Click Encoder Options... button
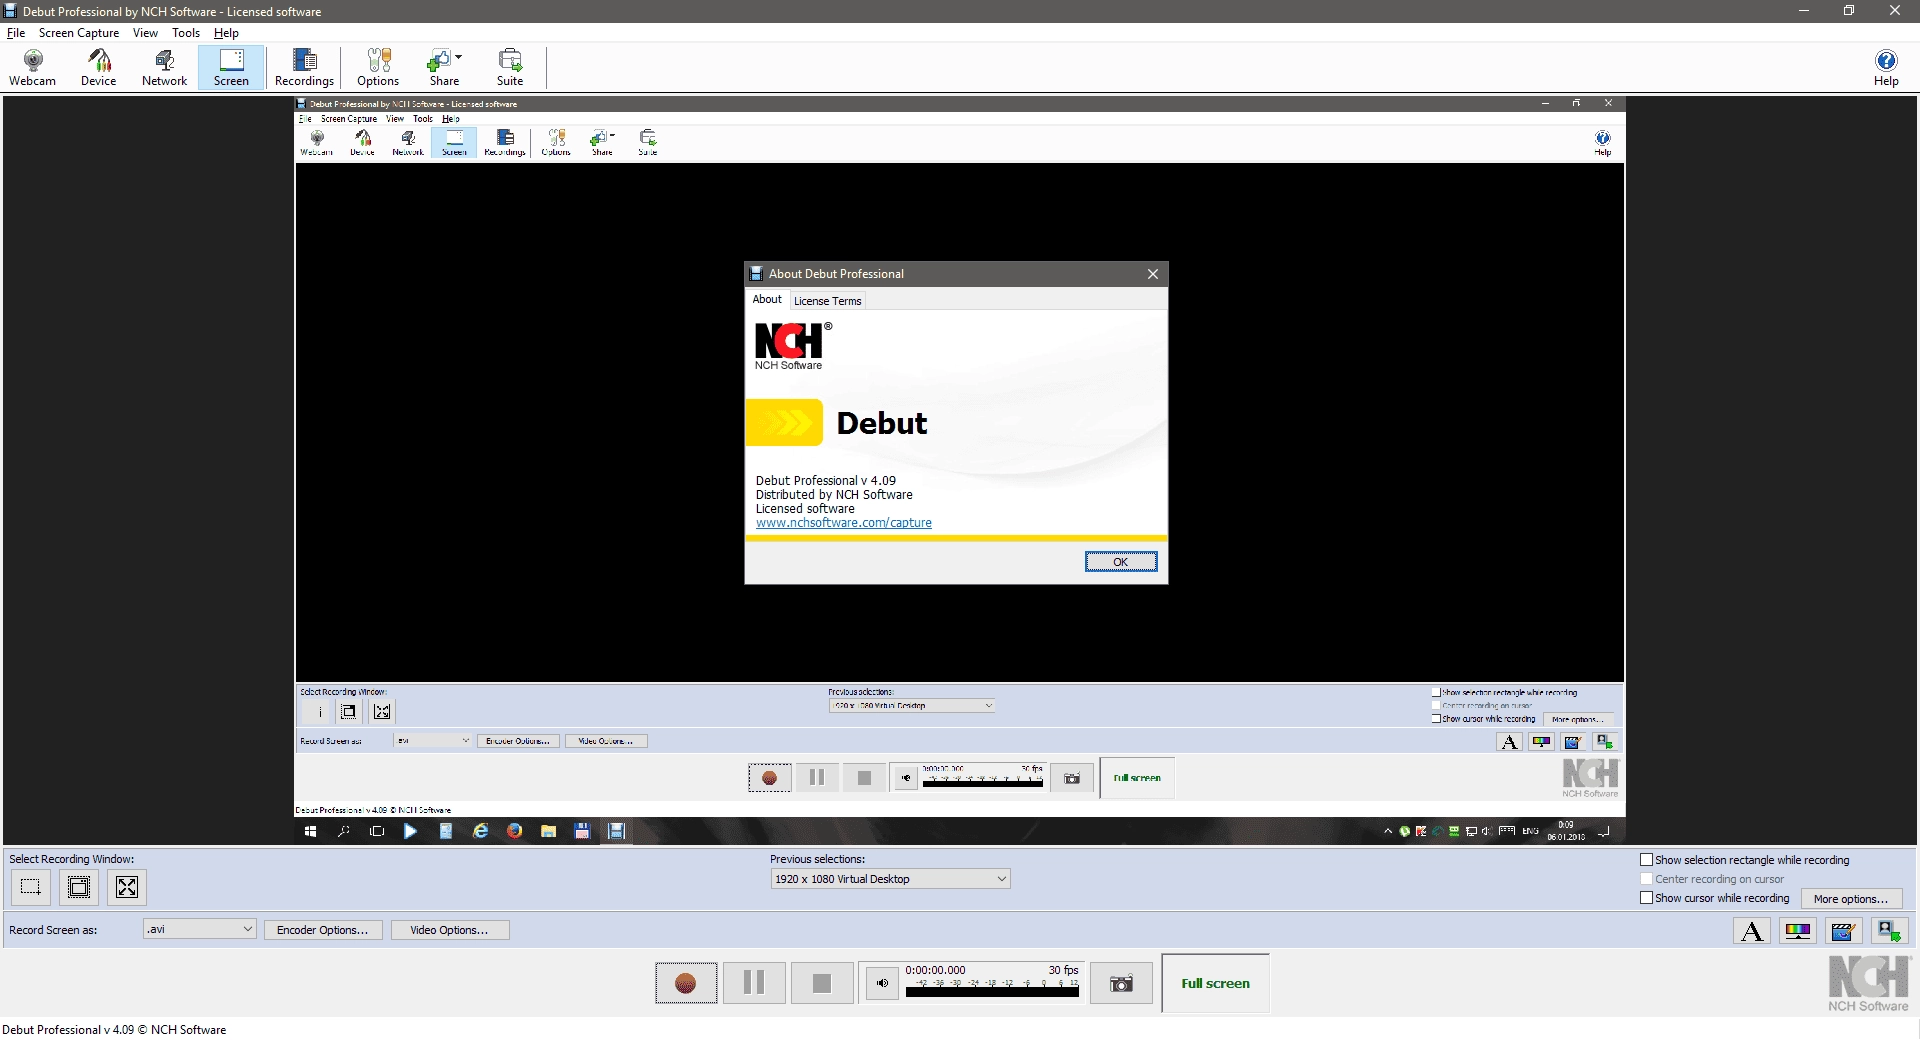The image size is (1920, 1040). tap(322, 930)
